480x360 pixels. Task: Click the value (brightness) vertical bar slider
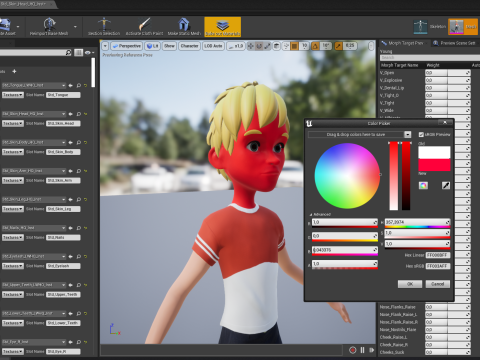click(406, 176)
